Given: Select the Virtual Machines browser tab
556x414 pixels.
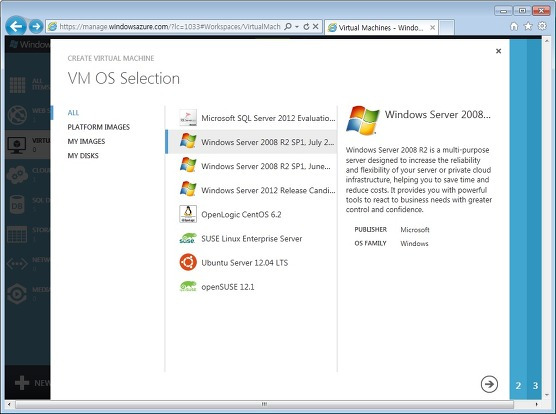Looking at the screenshot, I should click(x=381, y=28).
